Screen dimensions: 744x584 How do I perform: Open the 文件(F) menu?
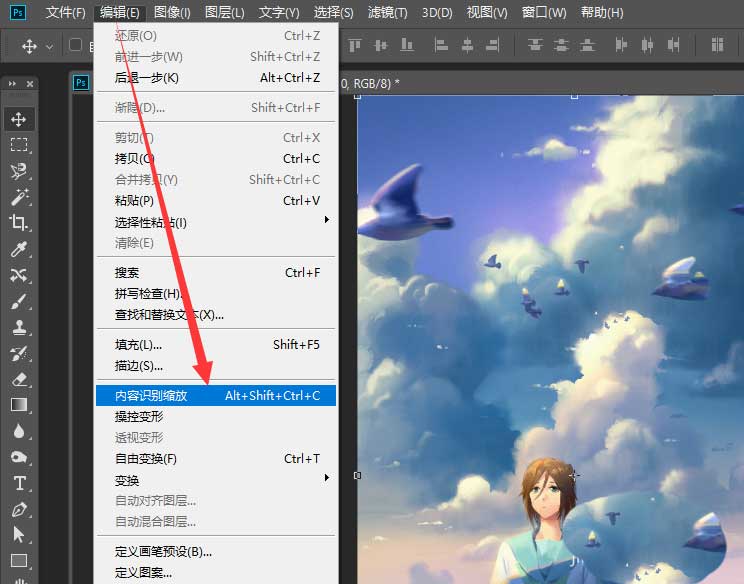(x=65, y=12)
